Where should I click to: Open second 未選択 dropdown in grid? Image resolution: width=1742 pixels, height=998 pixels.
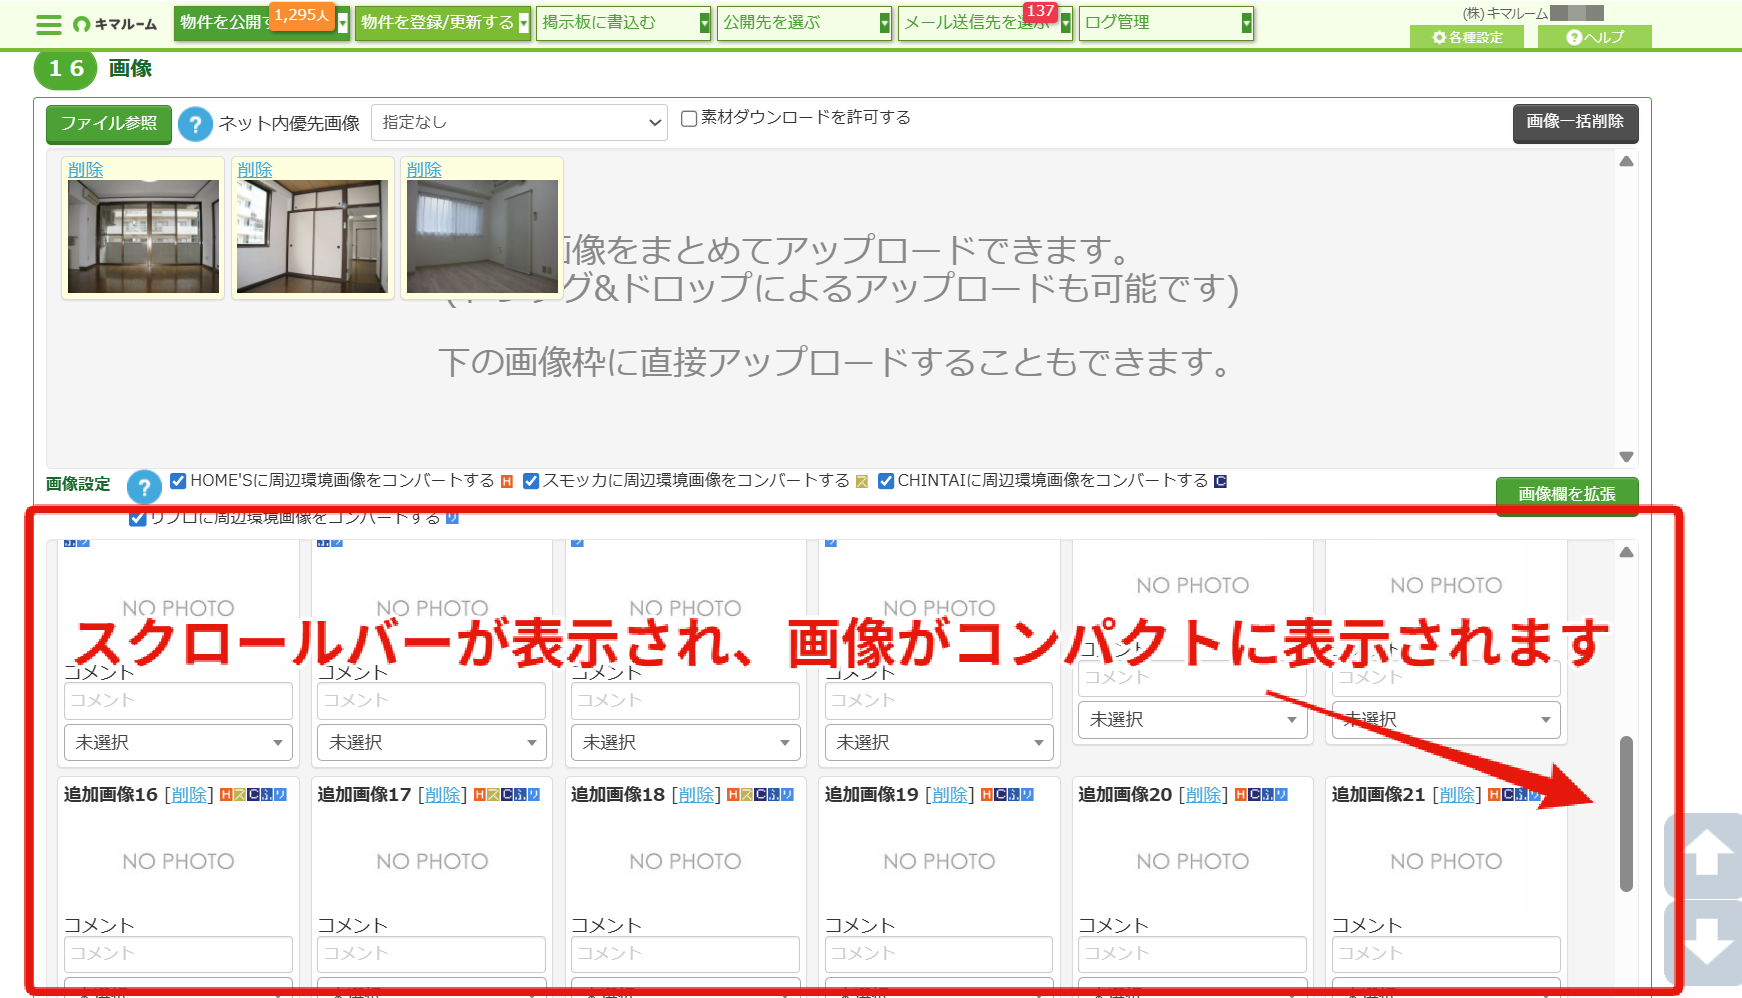pyautogui.click(x=432, y=743)
